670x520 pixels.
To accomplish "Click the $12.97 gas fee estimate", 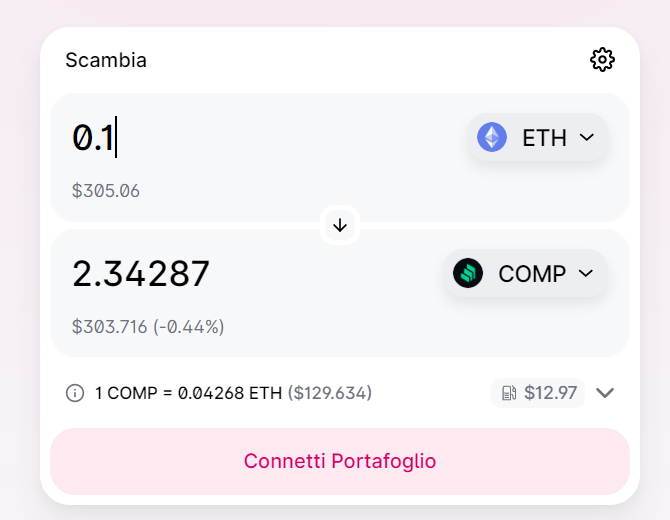I will (x=550, y=393).
